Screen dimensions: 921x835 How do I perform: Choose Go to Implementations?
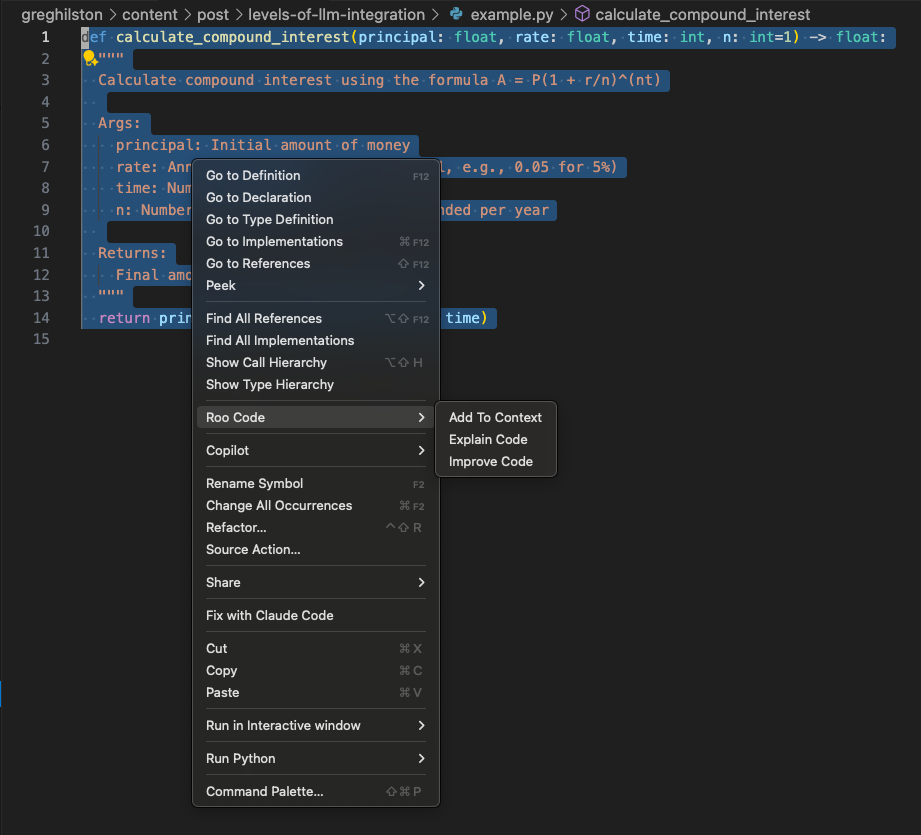pos(315,241)
